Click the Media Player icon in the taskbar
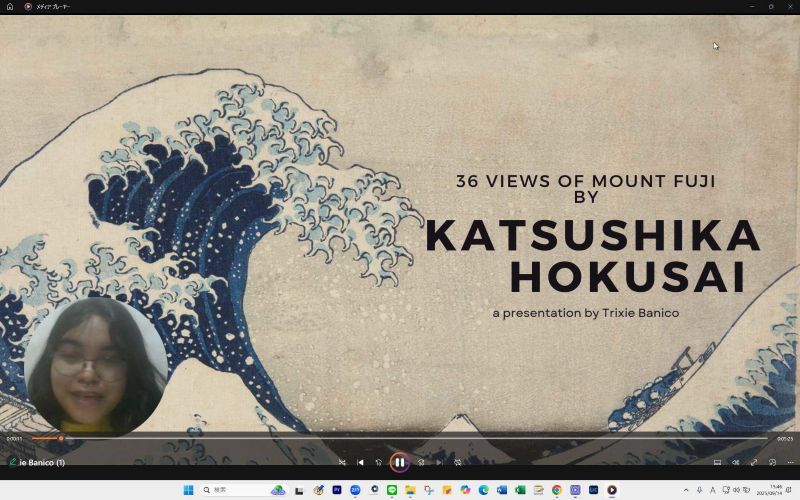The width and height of the screenshot is (800, 500). [x=612, y=490]
